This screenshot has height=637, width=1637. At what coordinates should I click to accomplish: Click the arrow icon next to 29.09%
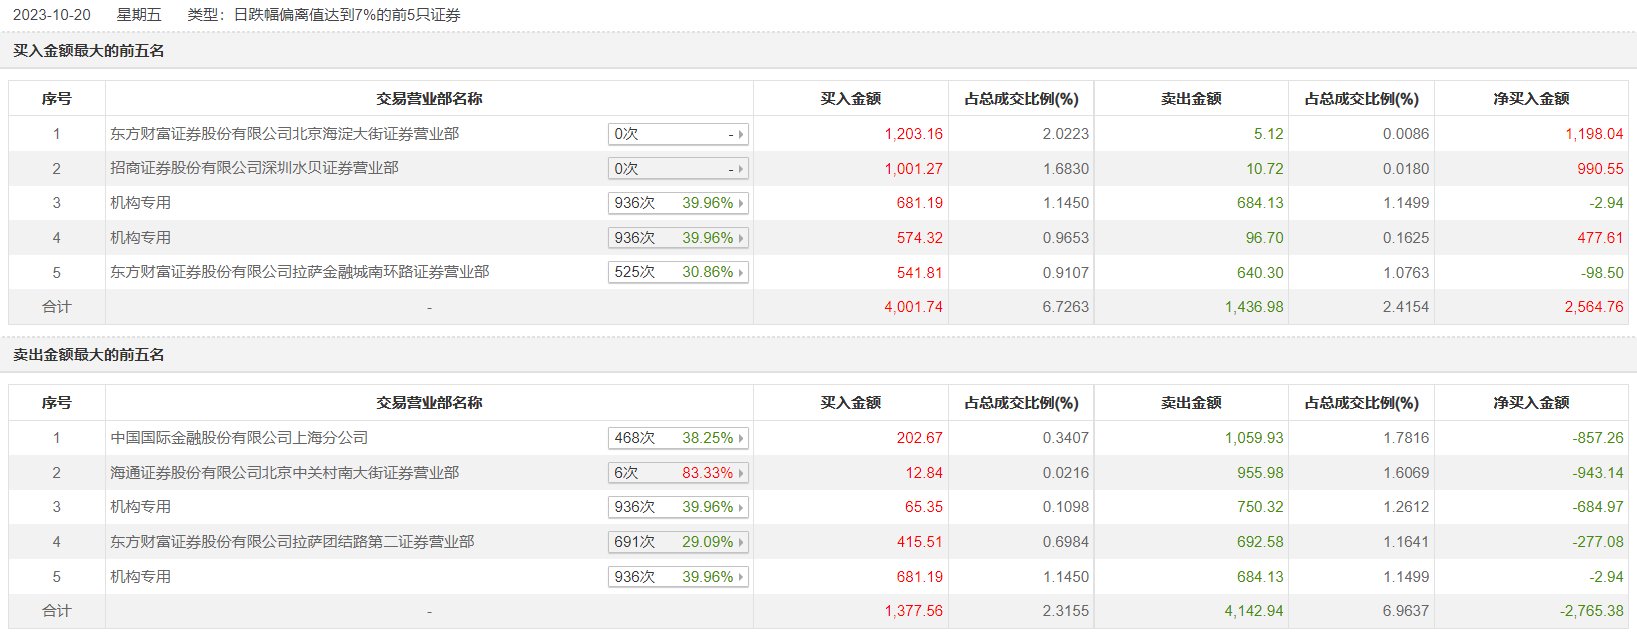(741, 543)
